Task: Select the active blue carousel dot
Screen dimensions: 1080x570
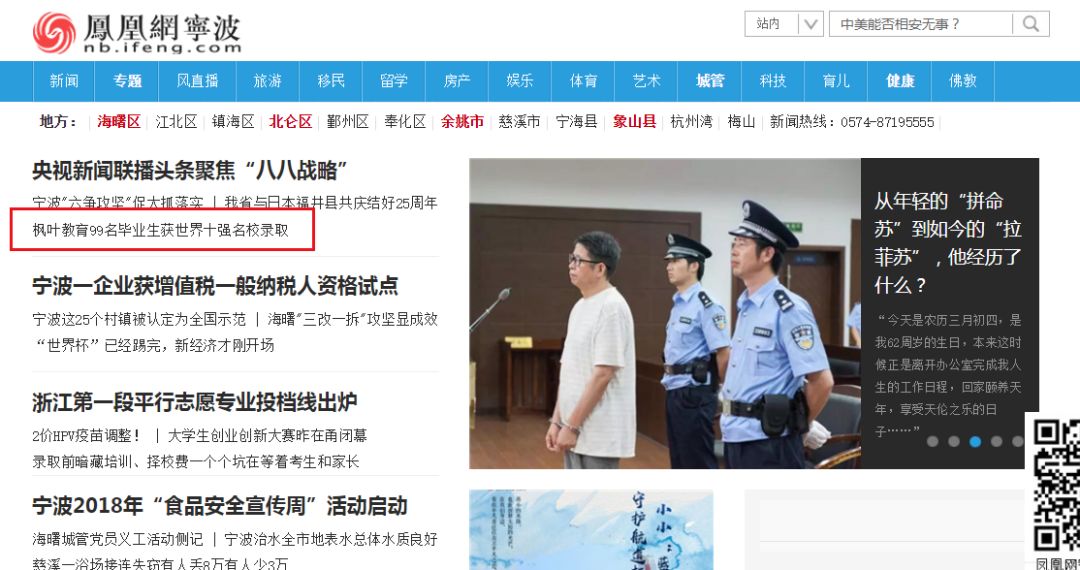Action: (x=975, y=441)
